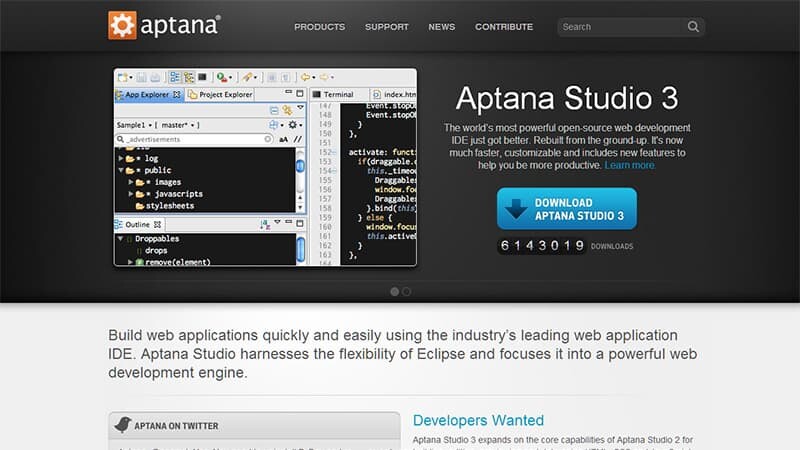This screenshot has width=800, height=450.
Task: Click the Print toolbar icon in IDE
Action: (155, 77)
